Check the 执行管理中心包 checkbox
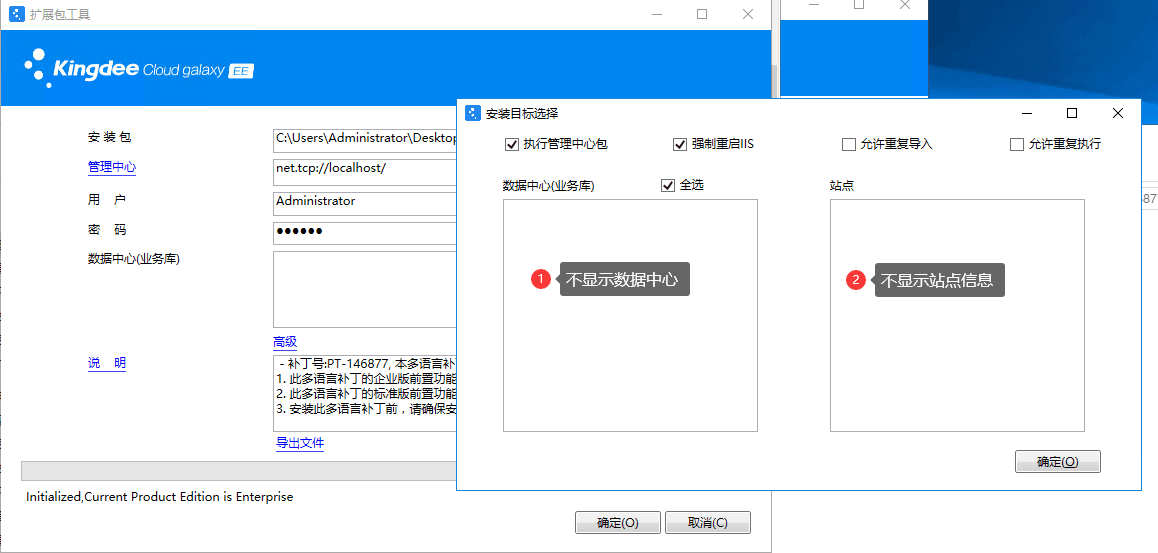This screenshot has width=1158, height=553. (x=513, y=144)
